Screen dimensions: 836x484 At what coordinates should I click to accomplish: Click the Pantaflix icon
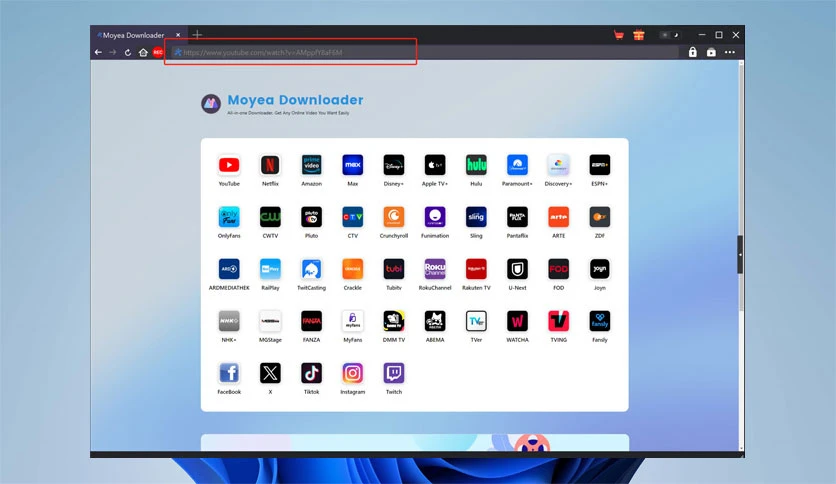click(x=517, y=217)
